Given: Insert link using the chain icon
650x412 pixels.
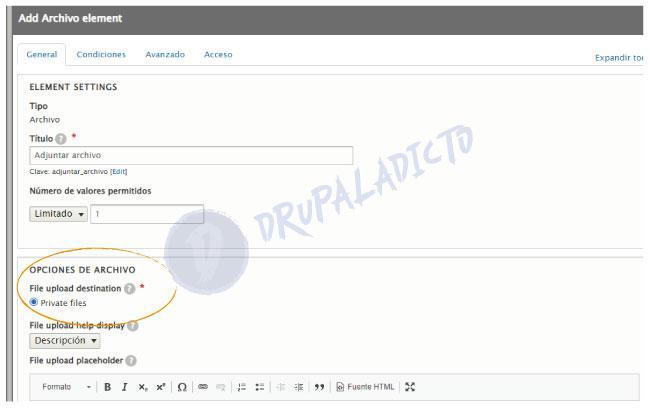Looking at the screenshot, I should [x=203, y=387].
